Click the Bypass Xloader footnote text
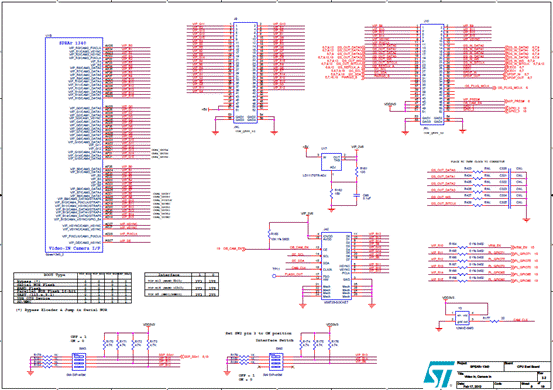Screen dimensions: 553x390 62,310
